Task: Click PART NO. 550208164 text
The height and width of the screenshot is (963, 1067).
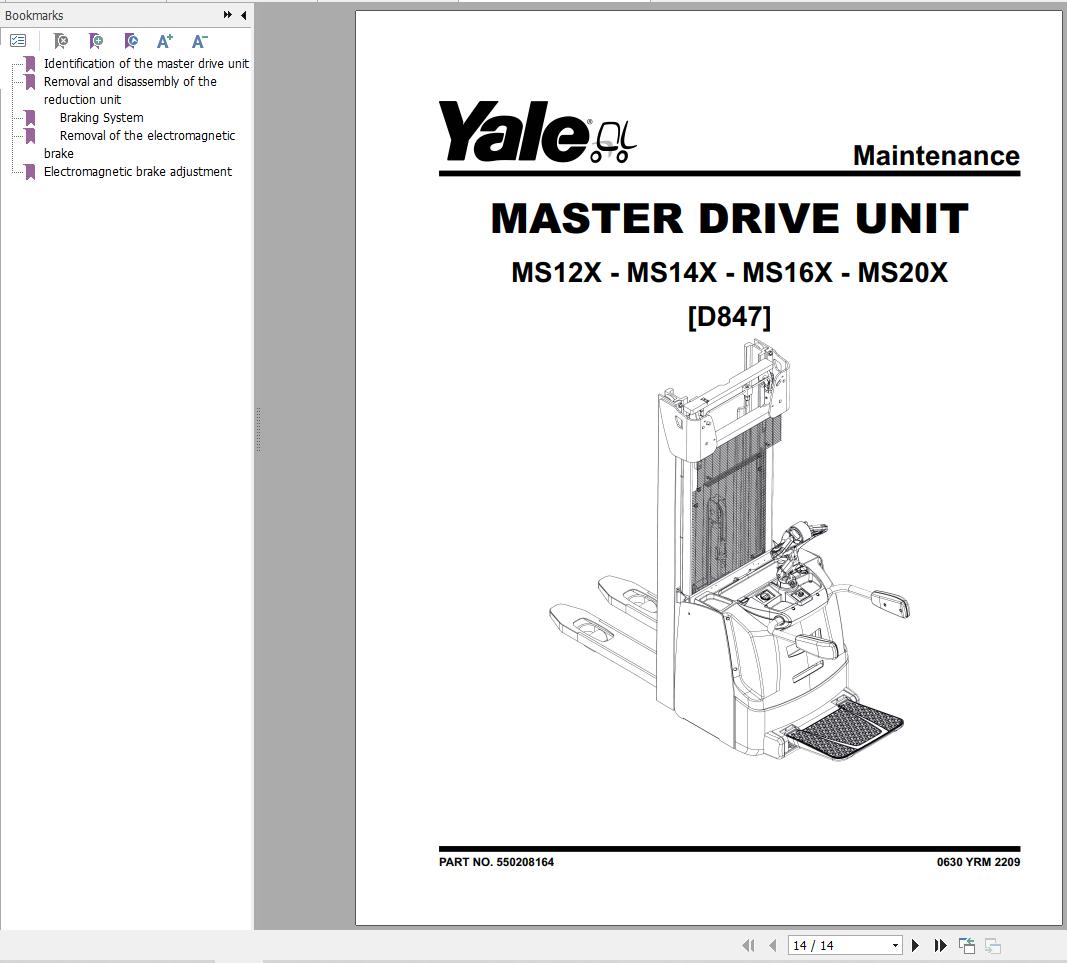Action: coord(496,862)
